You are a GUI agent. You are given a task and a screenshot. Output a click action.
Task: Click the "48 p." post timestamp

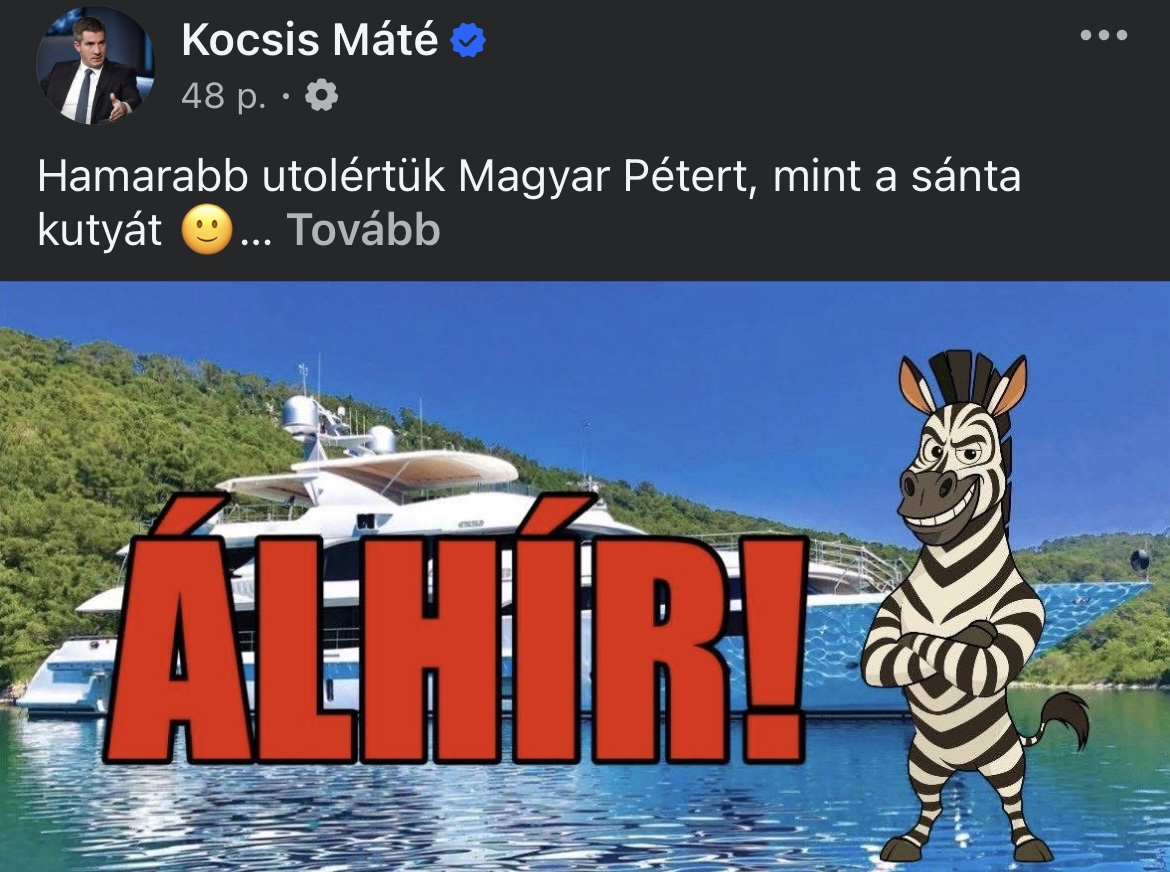[223, 96]
